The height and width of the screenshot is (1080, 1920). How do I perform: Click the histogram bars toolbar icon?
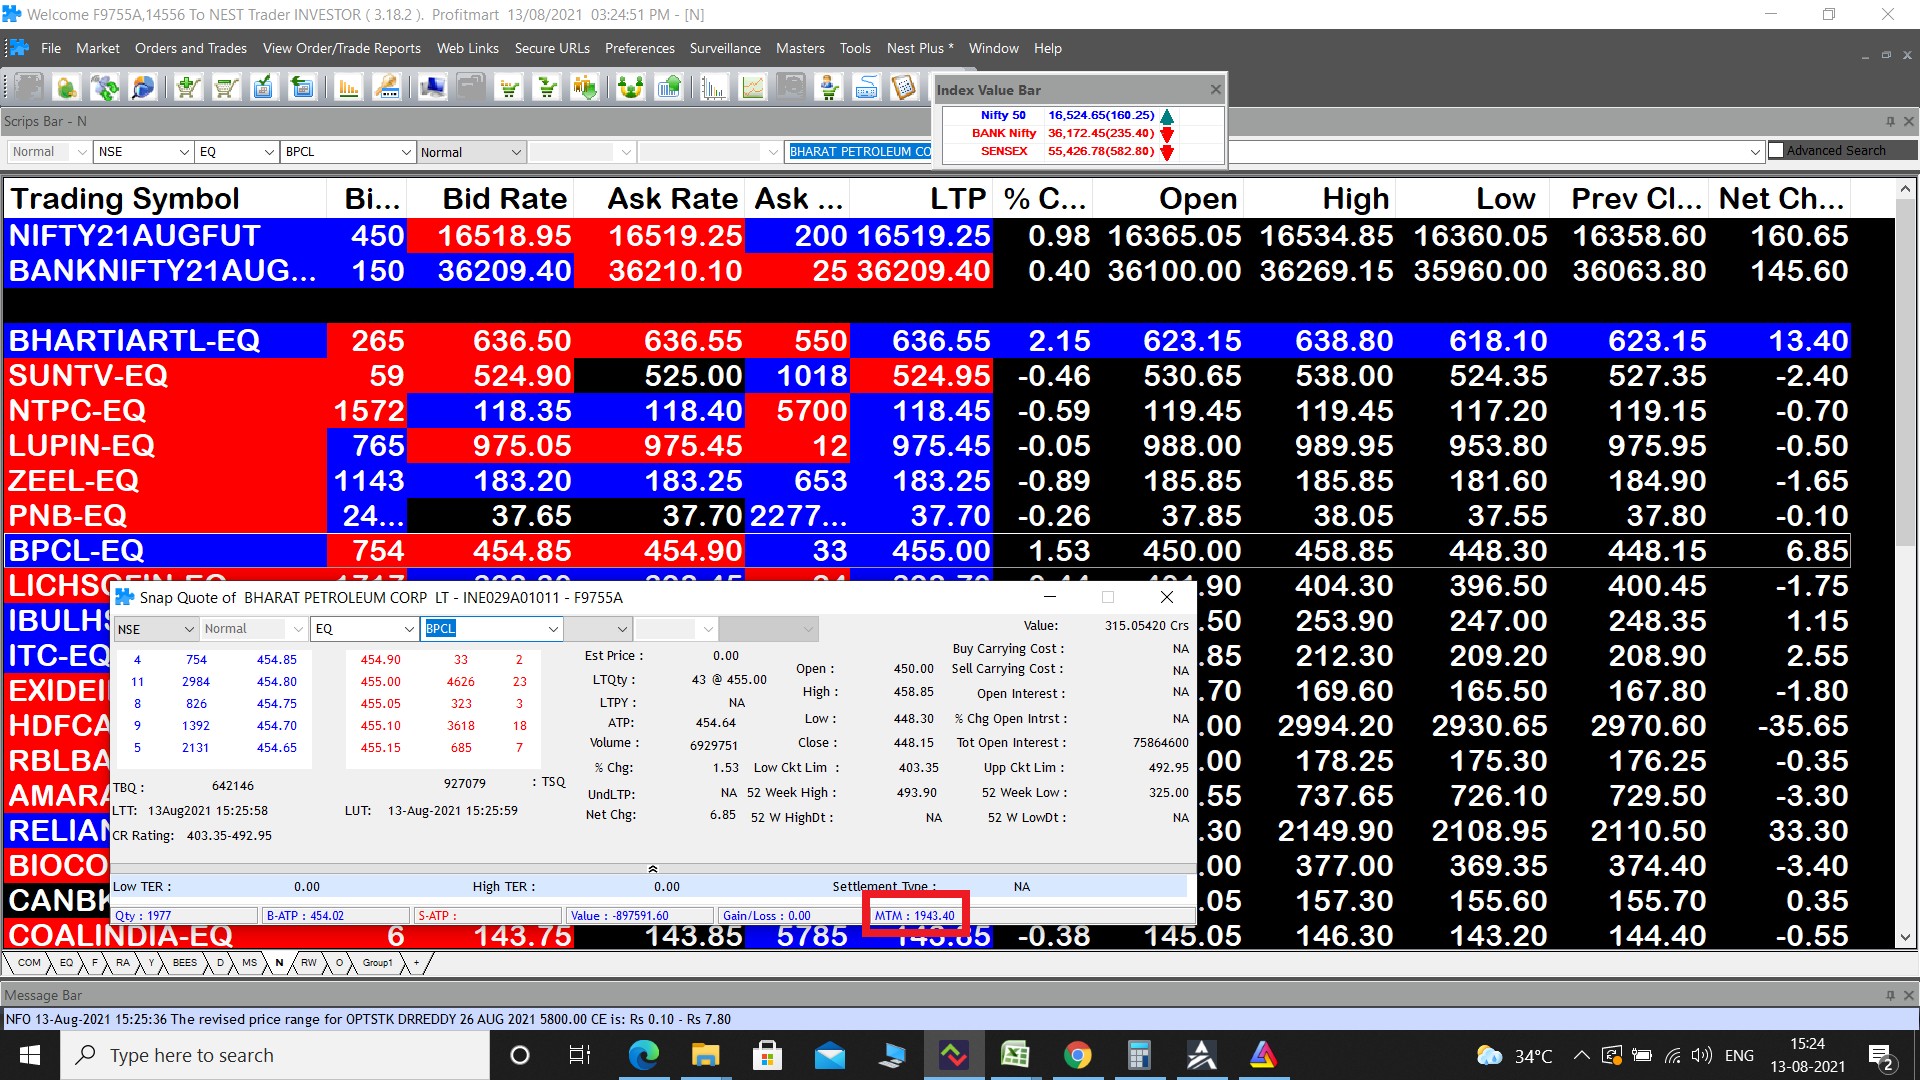(x=714, y=88)
